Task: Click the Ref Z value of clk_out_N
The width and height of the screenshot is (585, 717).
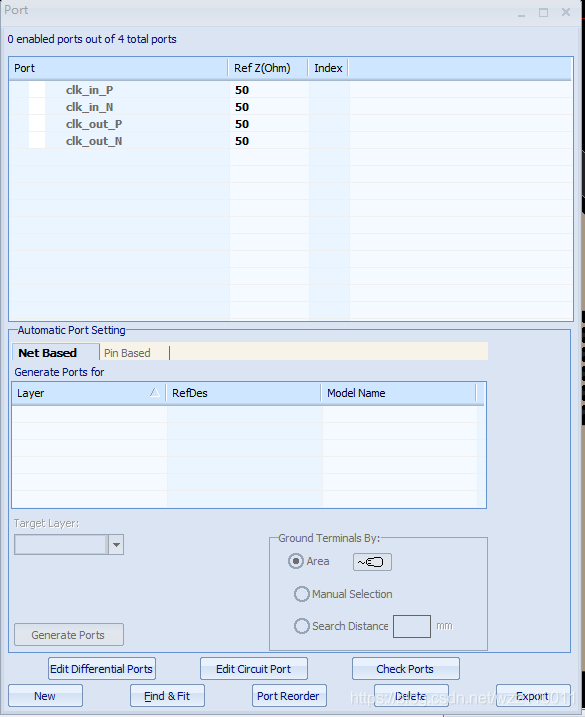Action: (242, 141)
